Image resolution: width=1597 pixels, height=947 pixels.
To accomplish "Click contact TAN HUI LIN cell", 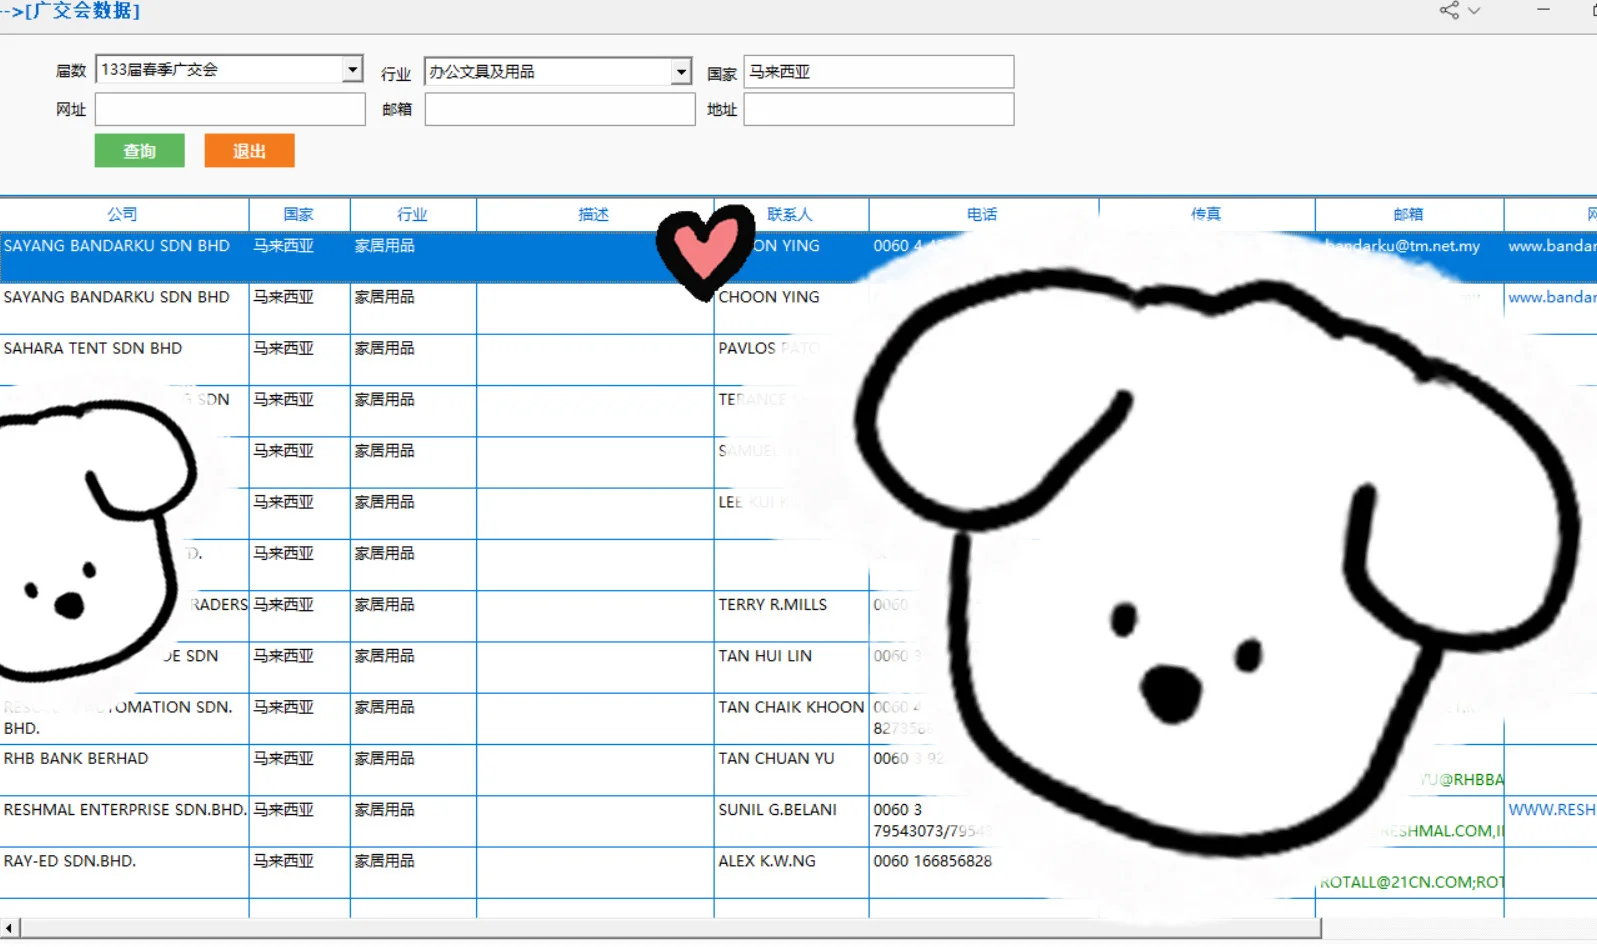I will (791, 667).
